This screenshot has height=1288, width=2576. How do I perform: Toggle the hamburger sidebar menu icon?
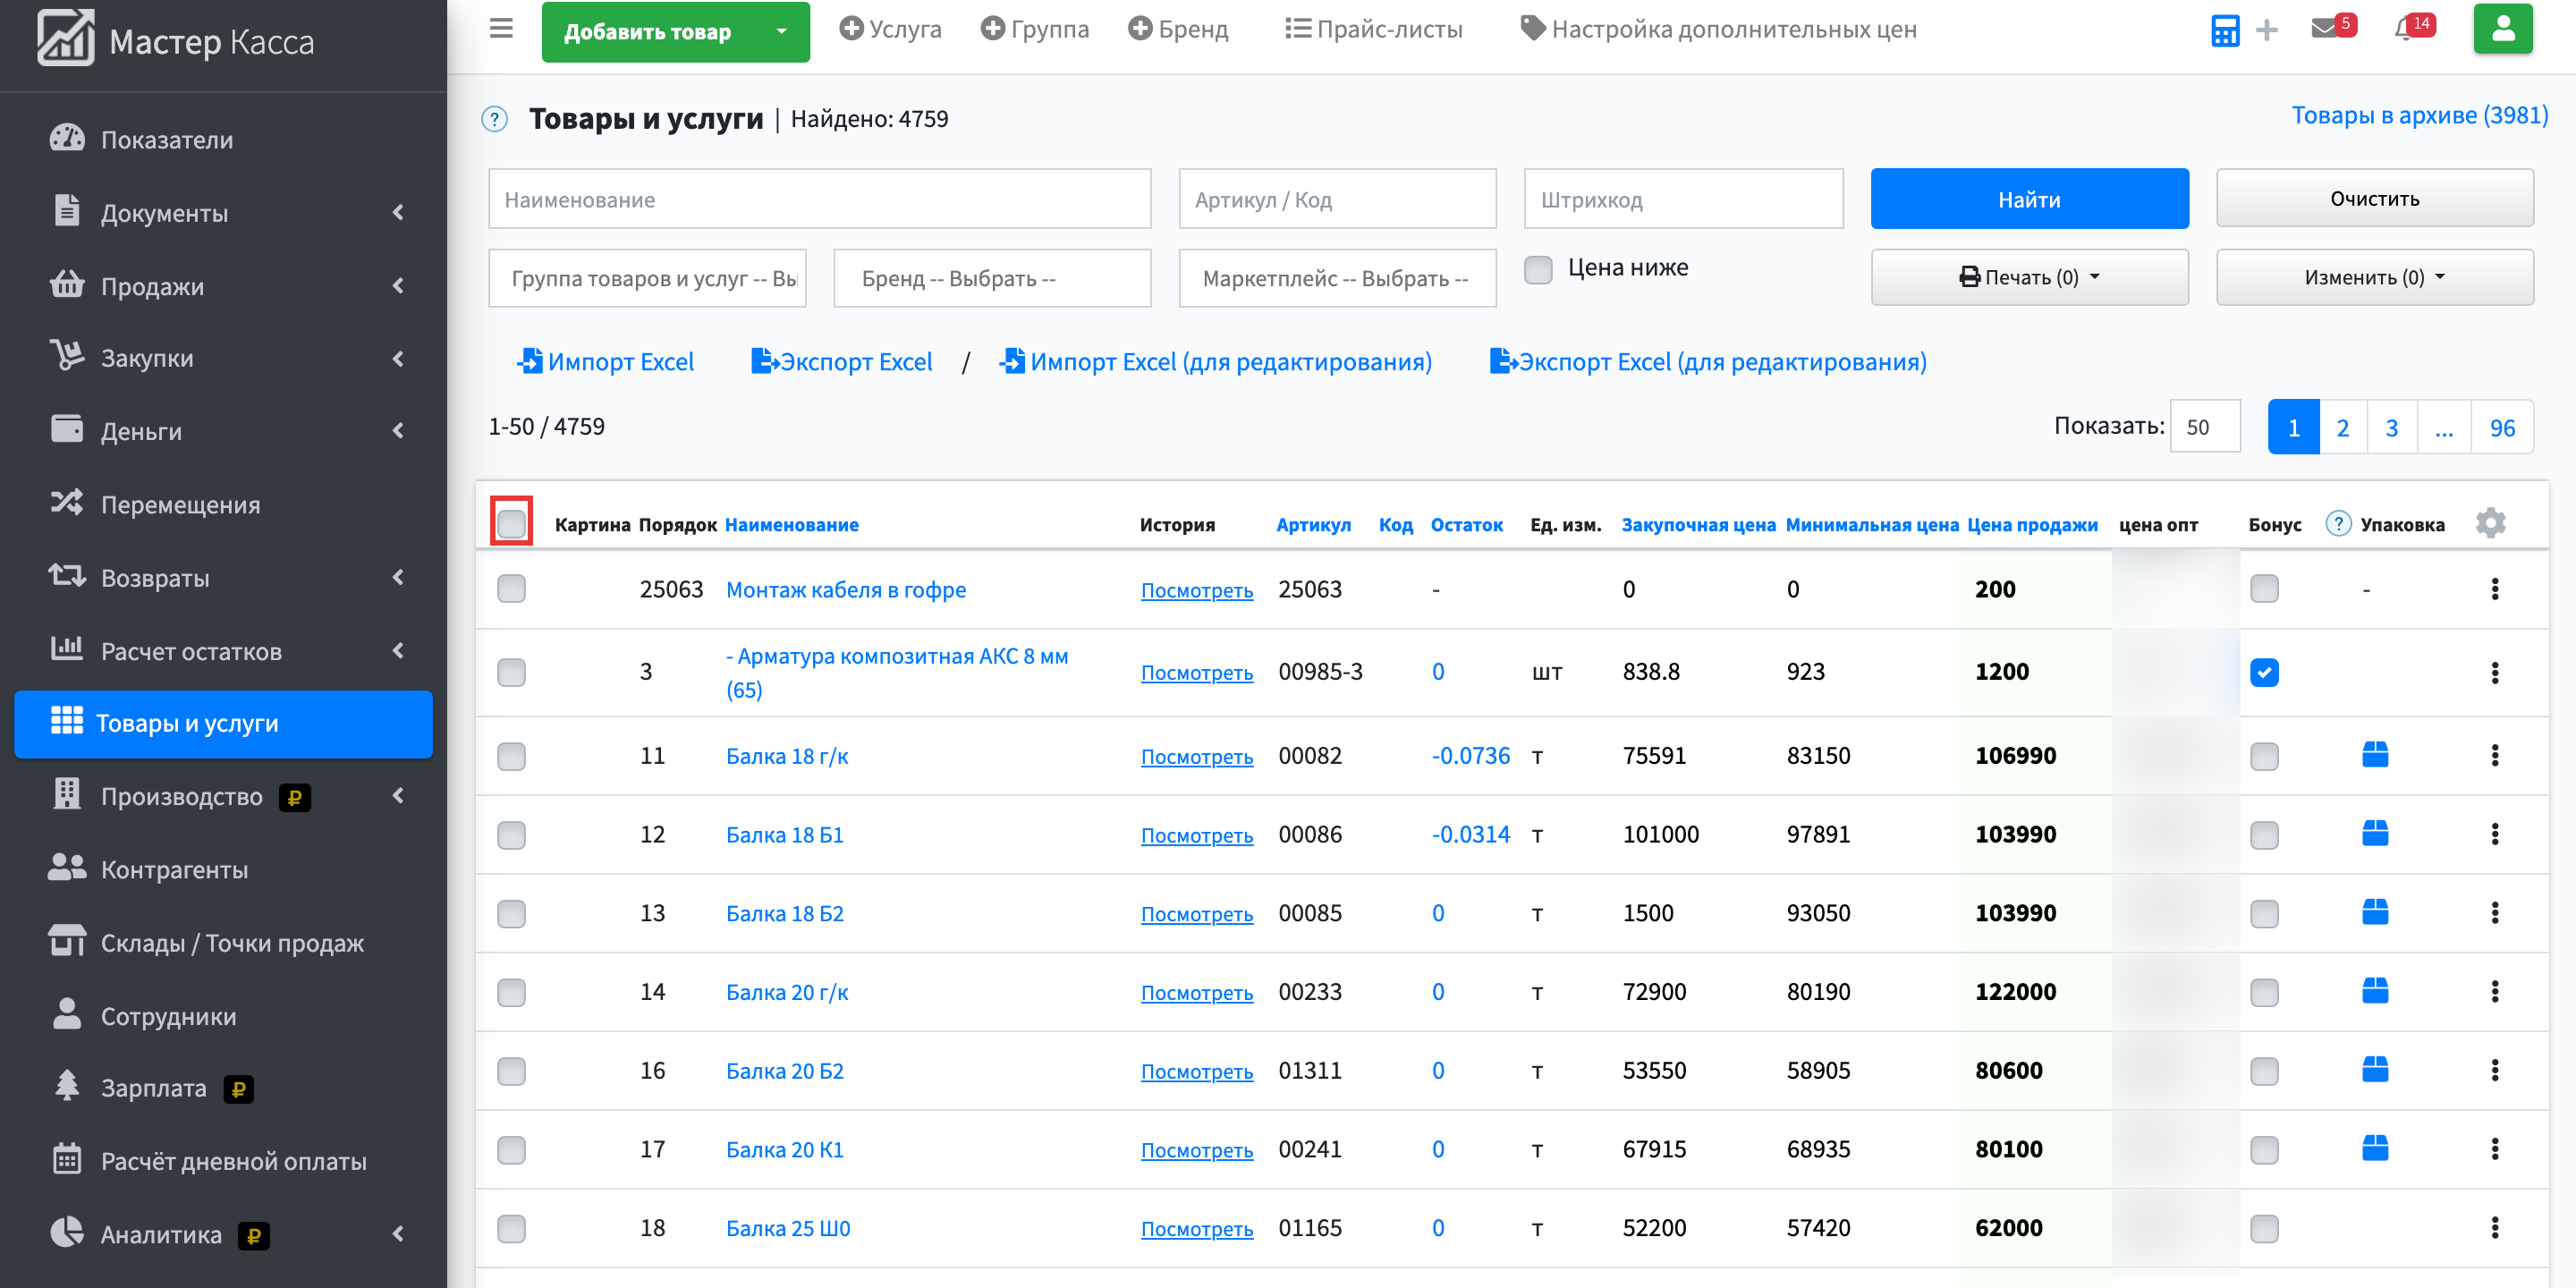click(x=501, y=28)
